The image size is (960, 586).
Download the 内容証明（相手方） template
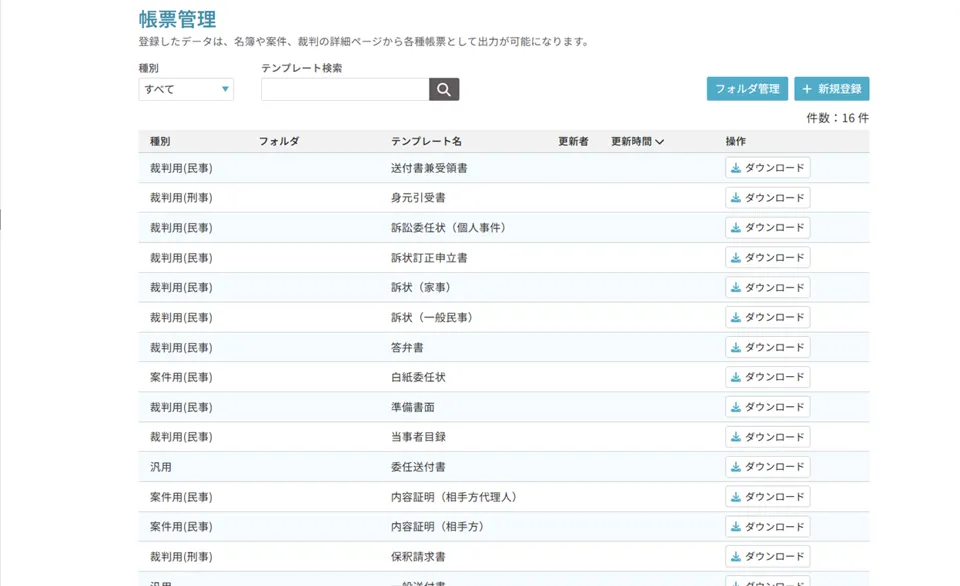coord(768,527)
